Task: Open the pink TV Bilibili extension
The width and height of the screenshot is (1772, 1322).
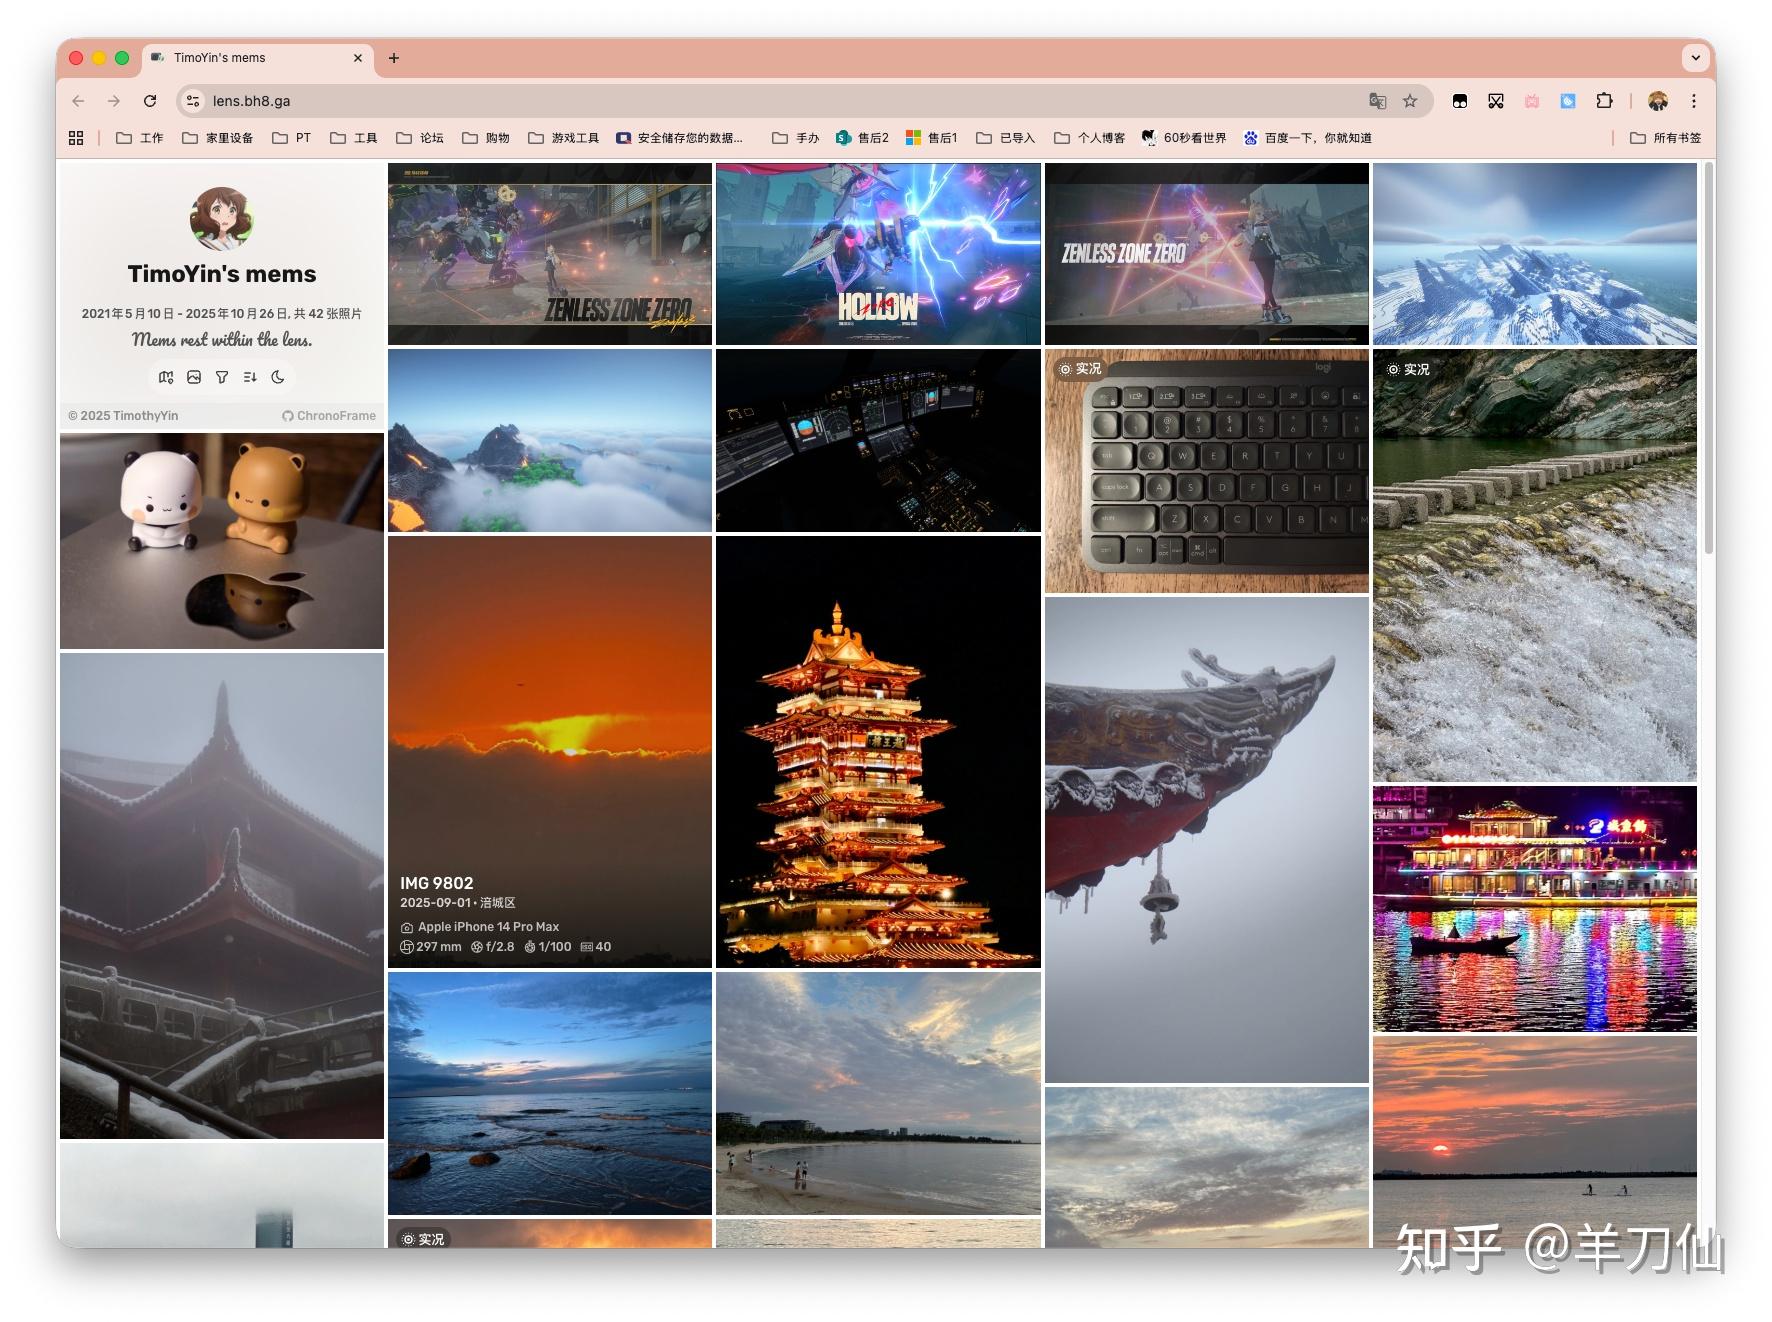Action: pos(1532,101)
